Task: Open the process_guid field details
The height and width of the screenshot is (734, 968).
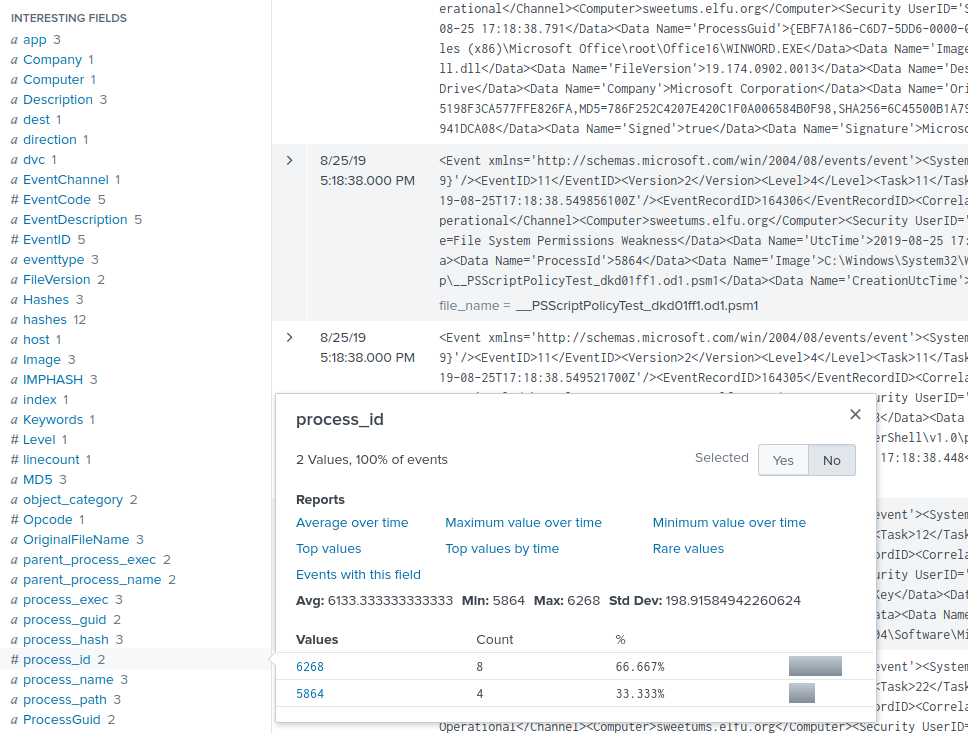Action: (64, 619)
